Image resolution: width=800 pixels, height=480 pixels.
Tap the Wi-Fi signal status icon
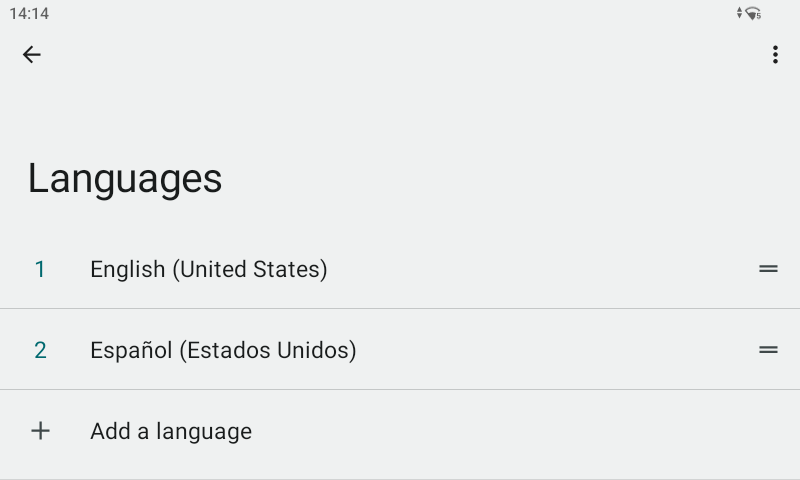tap(754, 13)
